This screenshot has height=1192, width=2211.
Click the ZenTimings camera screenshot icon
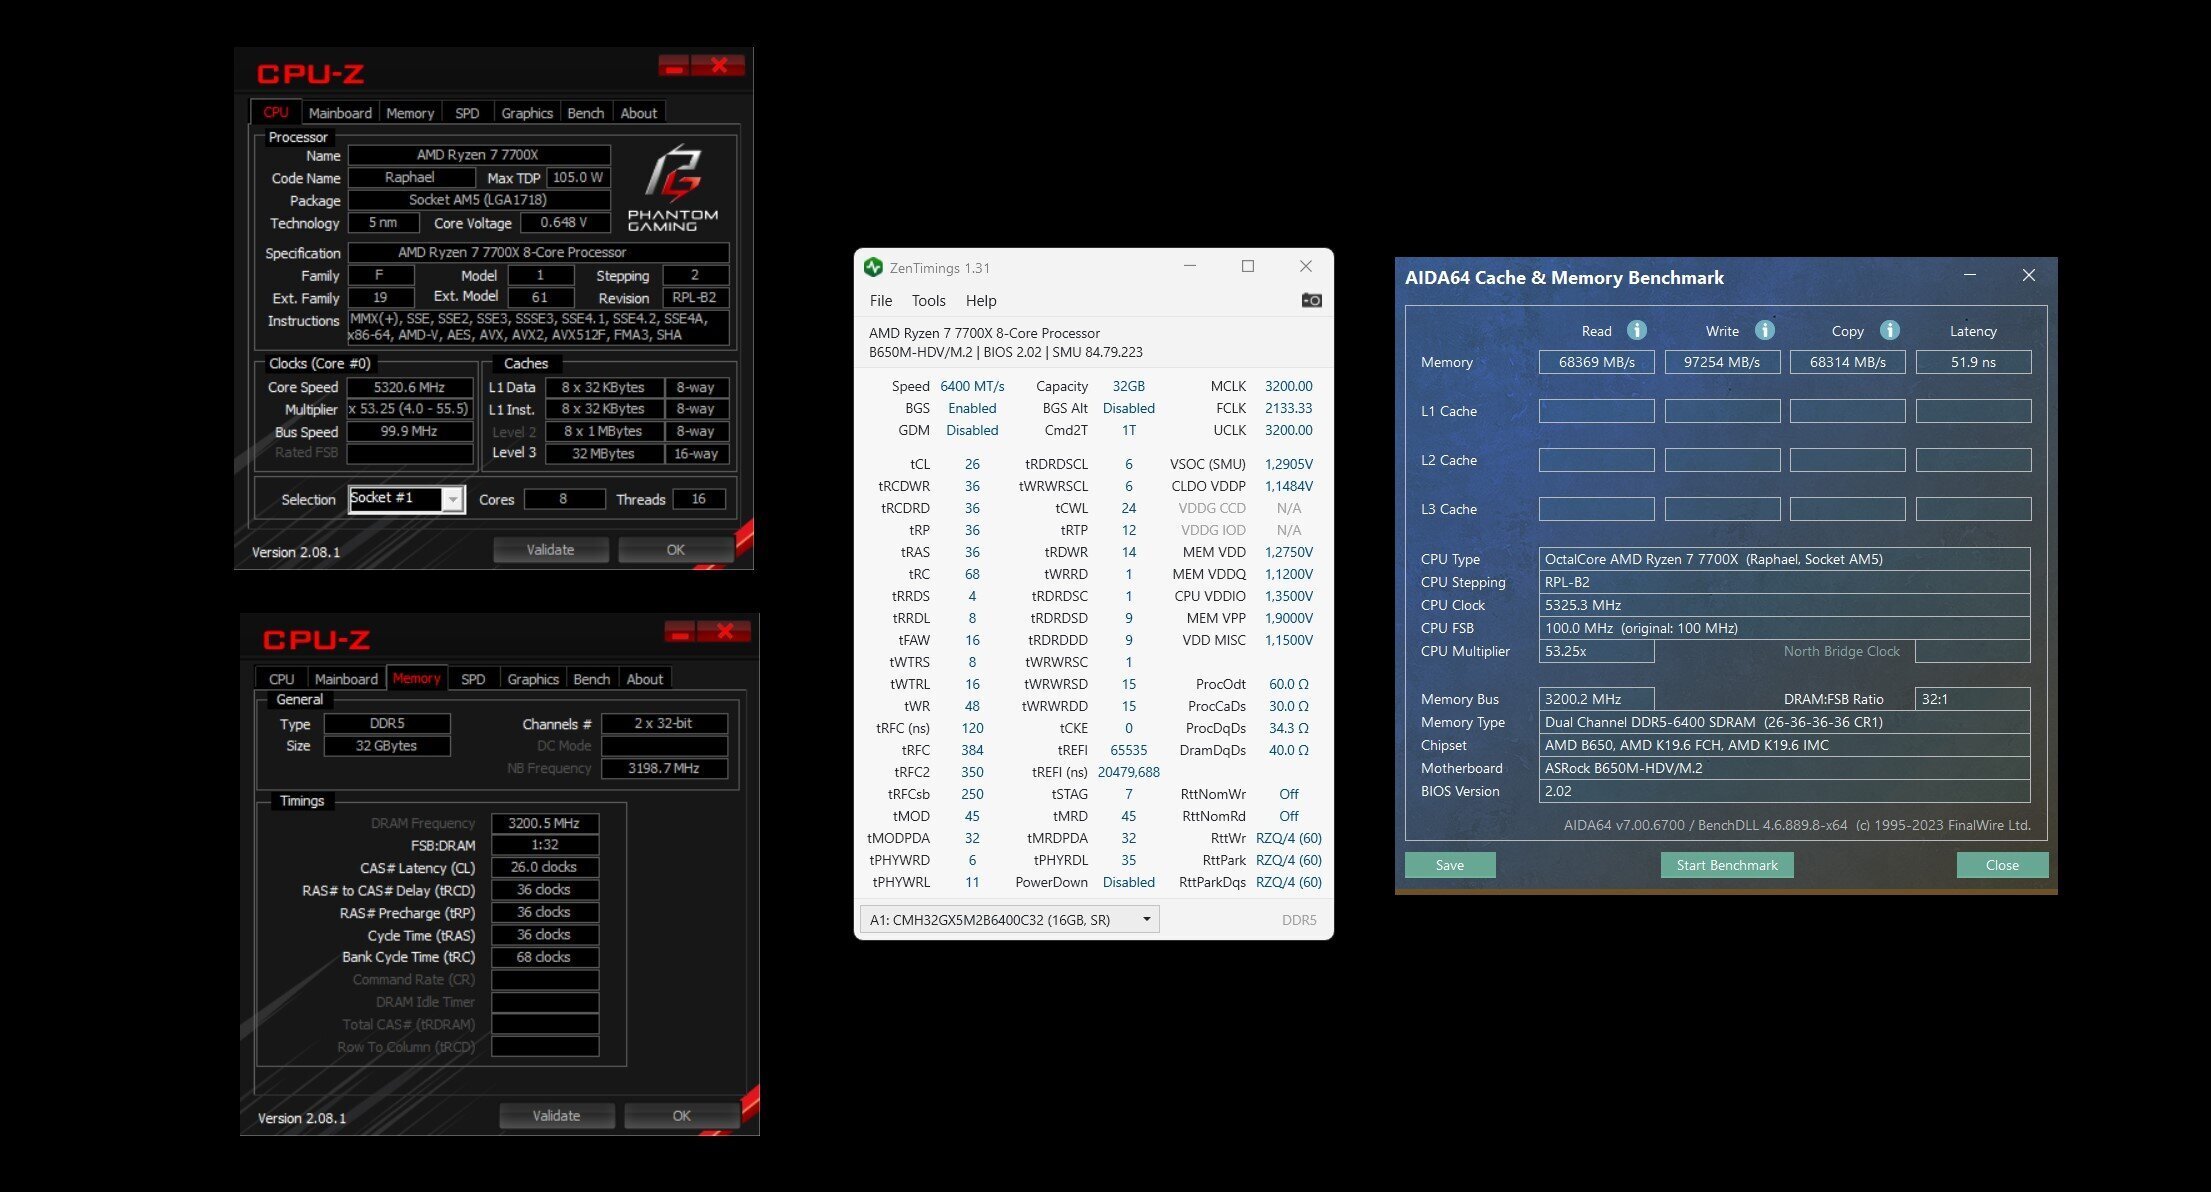[x=1311, y=300]
